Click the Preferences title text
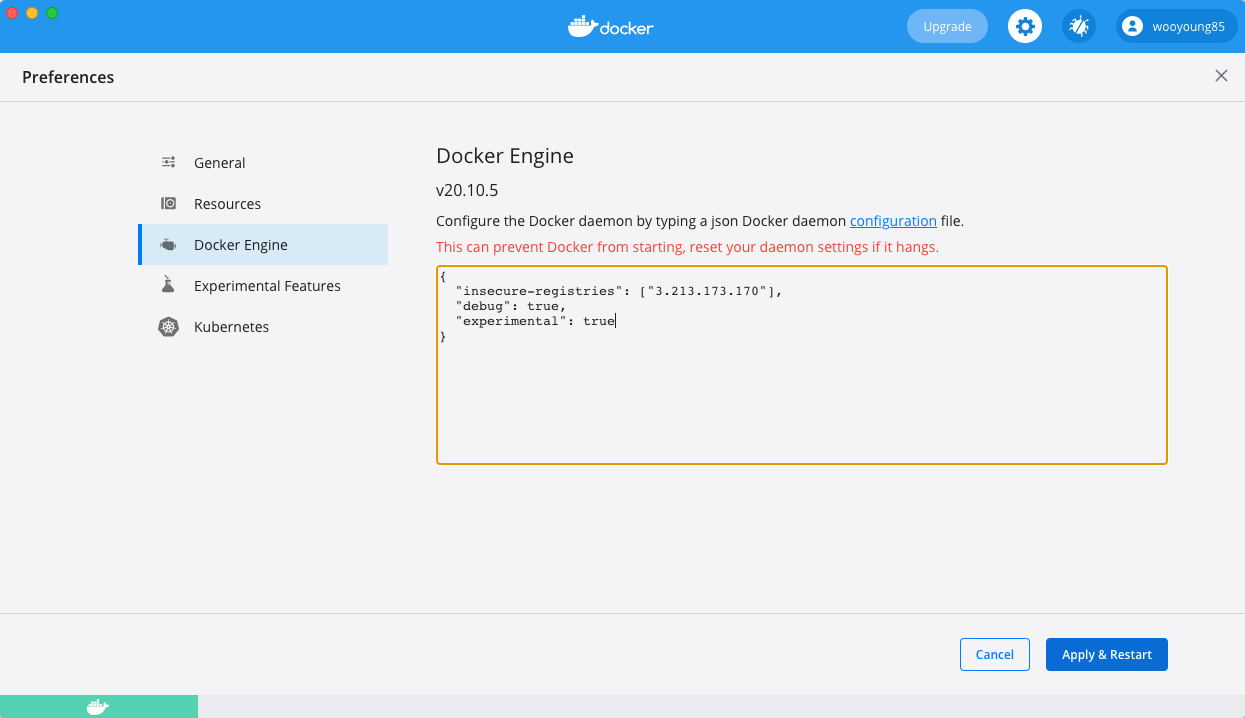The image size is (1245, 718). pos(68,77)
